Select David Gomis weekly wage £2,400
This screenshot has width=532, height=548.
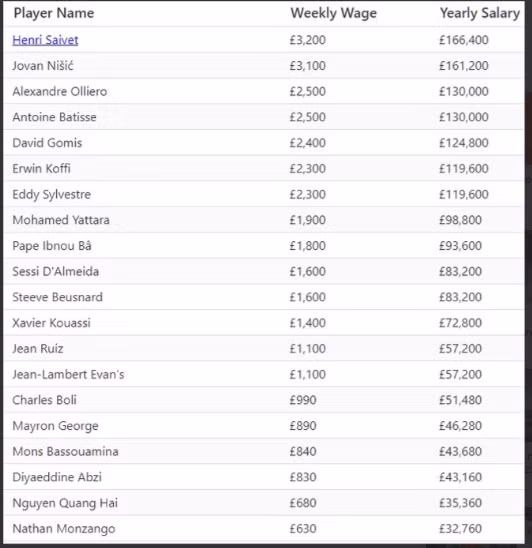coord(308,143)
